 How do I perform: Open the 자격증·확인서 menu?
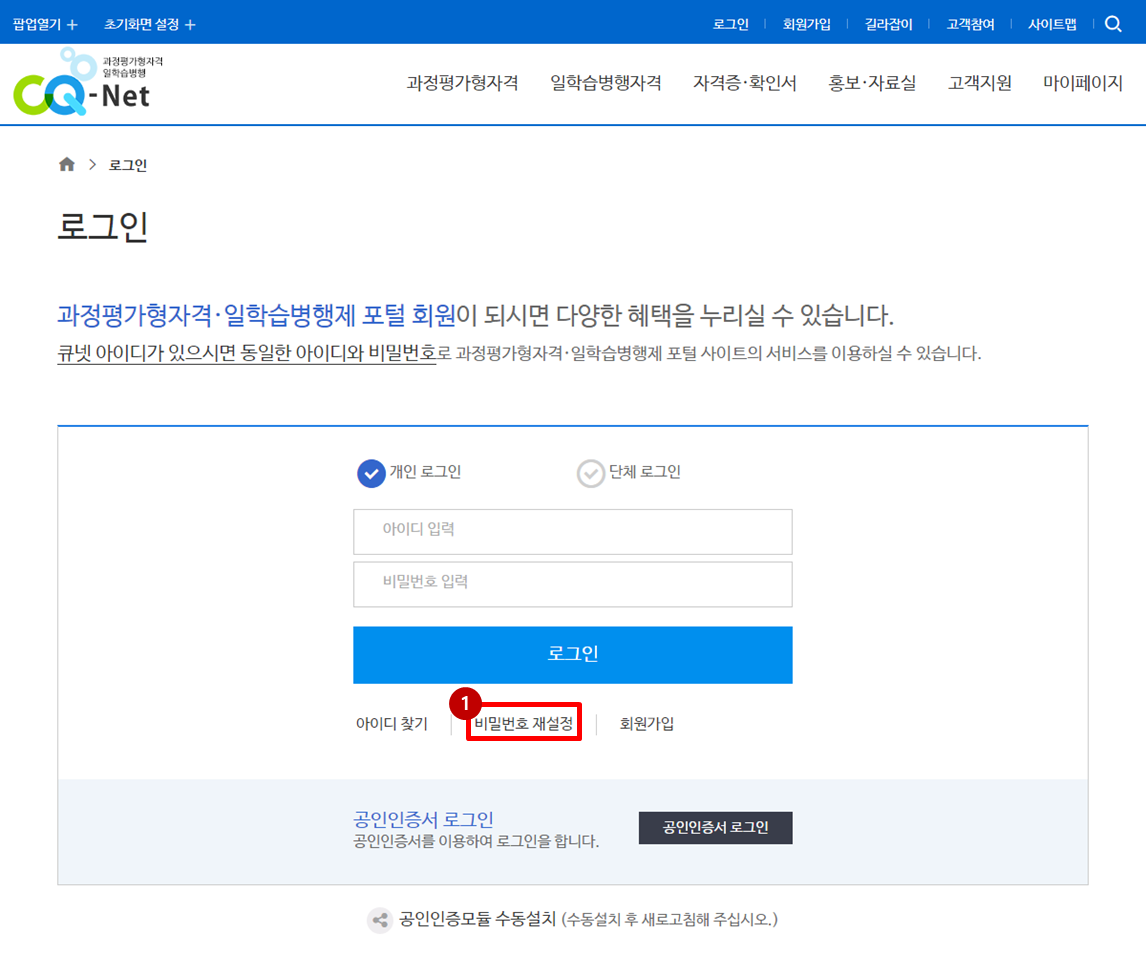745,83
